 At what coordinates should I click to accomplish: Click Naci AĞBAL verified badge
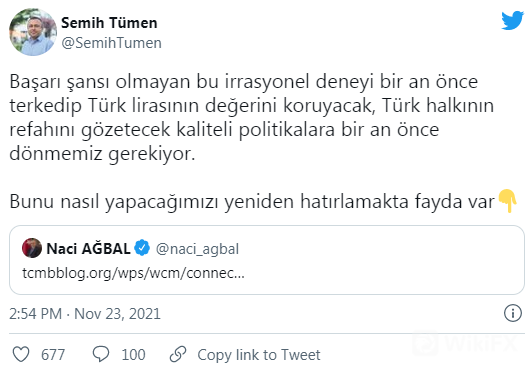(142, 248)
